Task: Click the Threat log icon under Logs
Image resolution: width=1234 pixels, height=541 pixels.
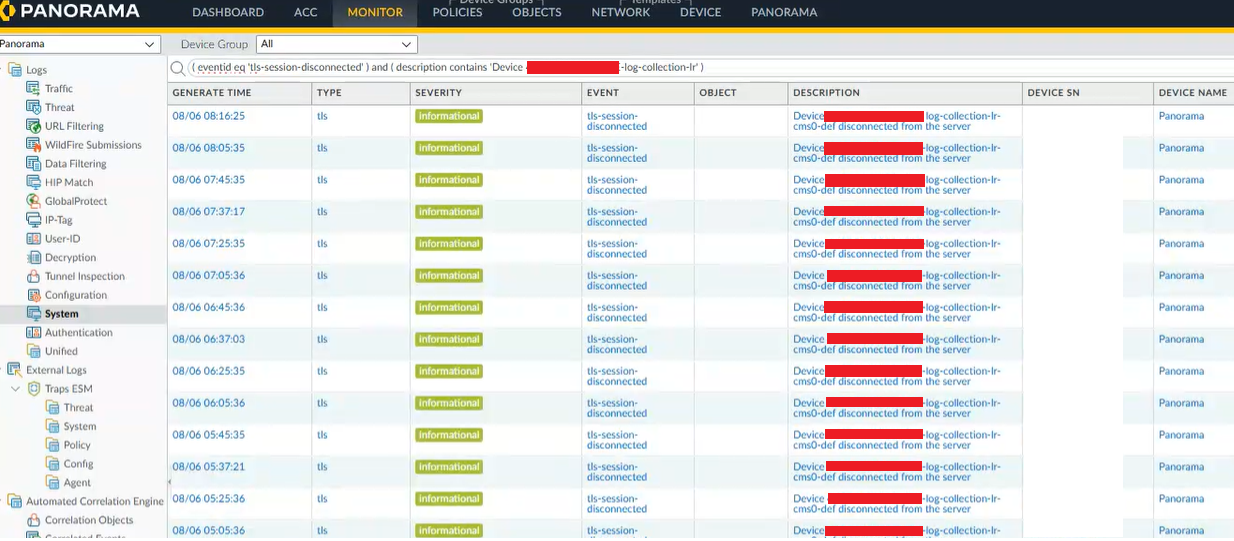Action: (33, 107)
